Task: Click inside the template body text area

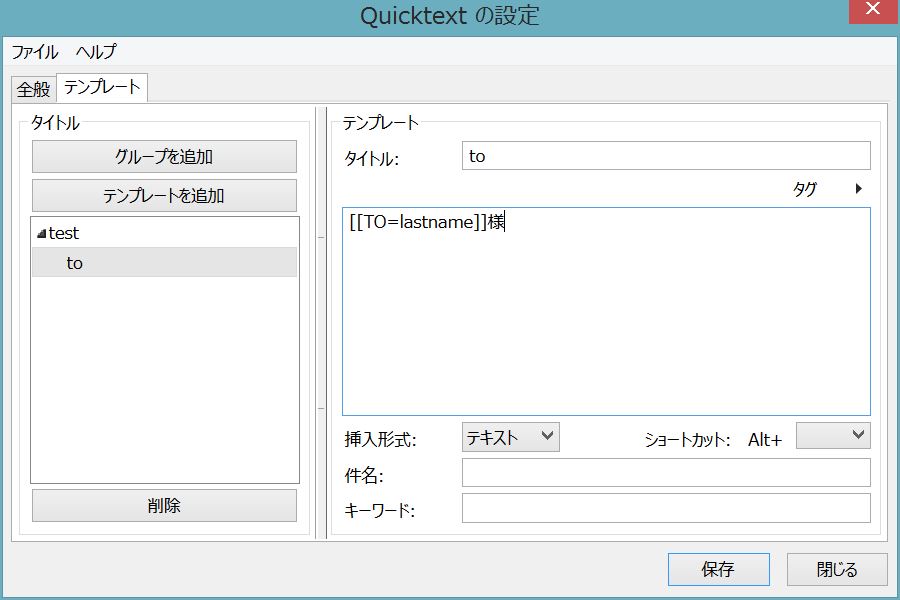Action: [606, 320]
